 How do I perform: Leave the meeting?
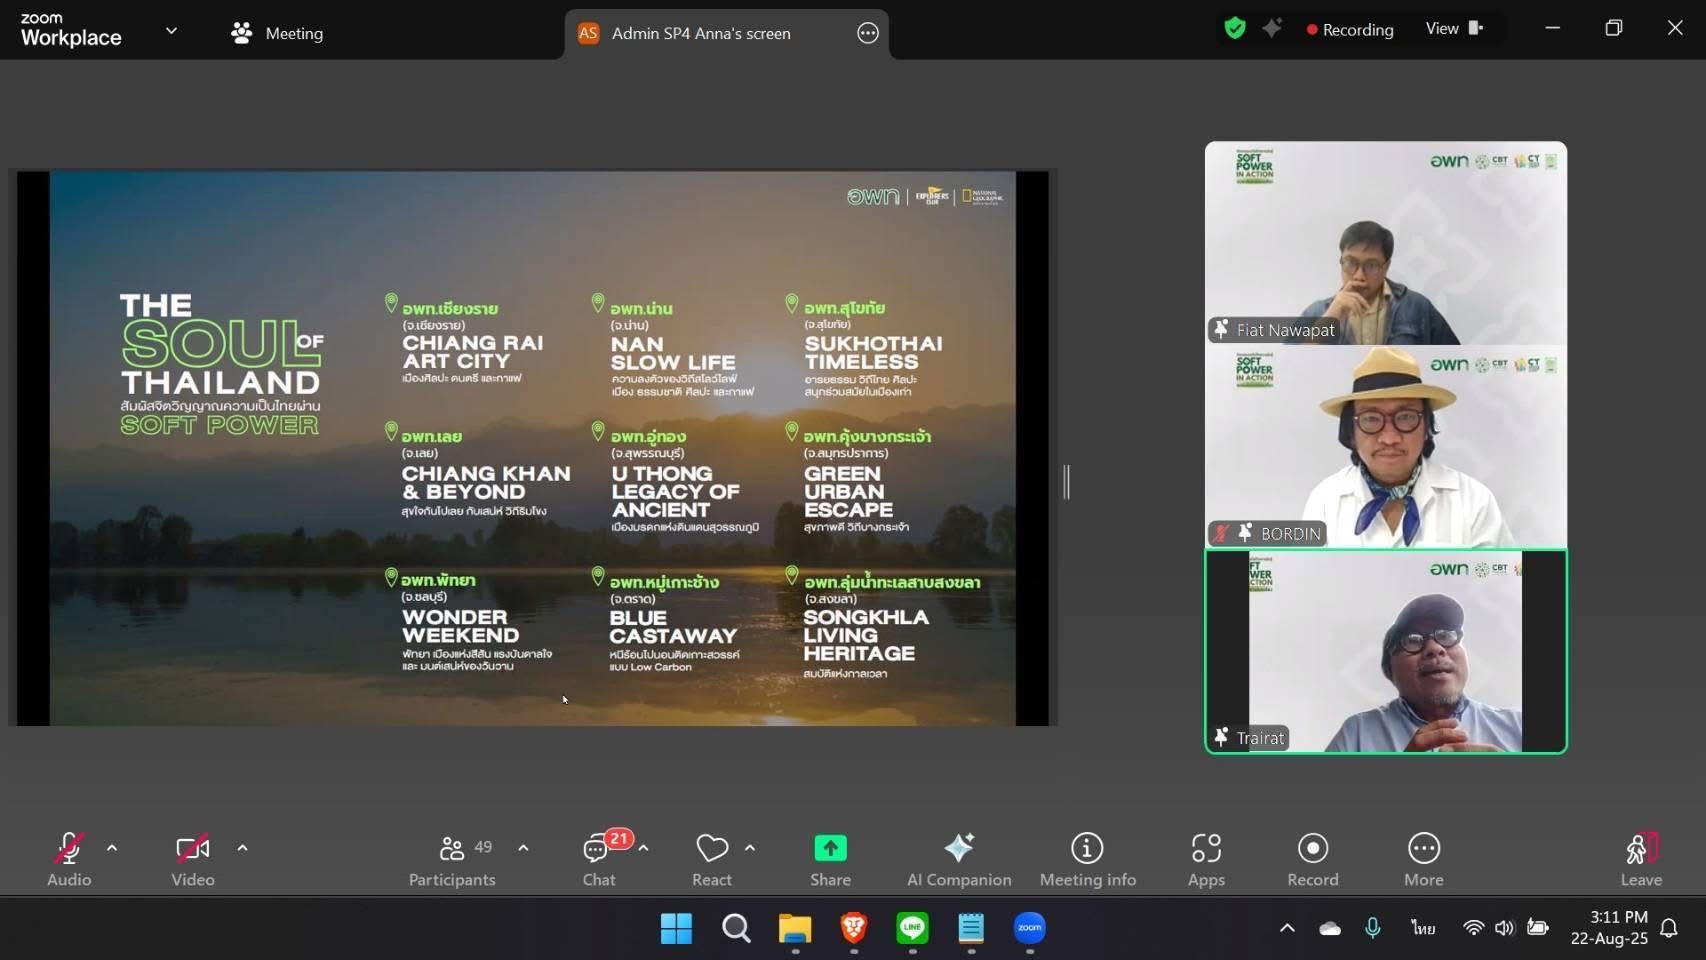tap(1641, 859)
